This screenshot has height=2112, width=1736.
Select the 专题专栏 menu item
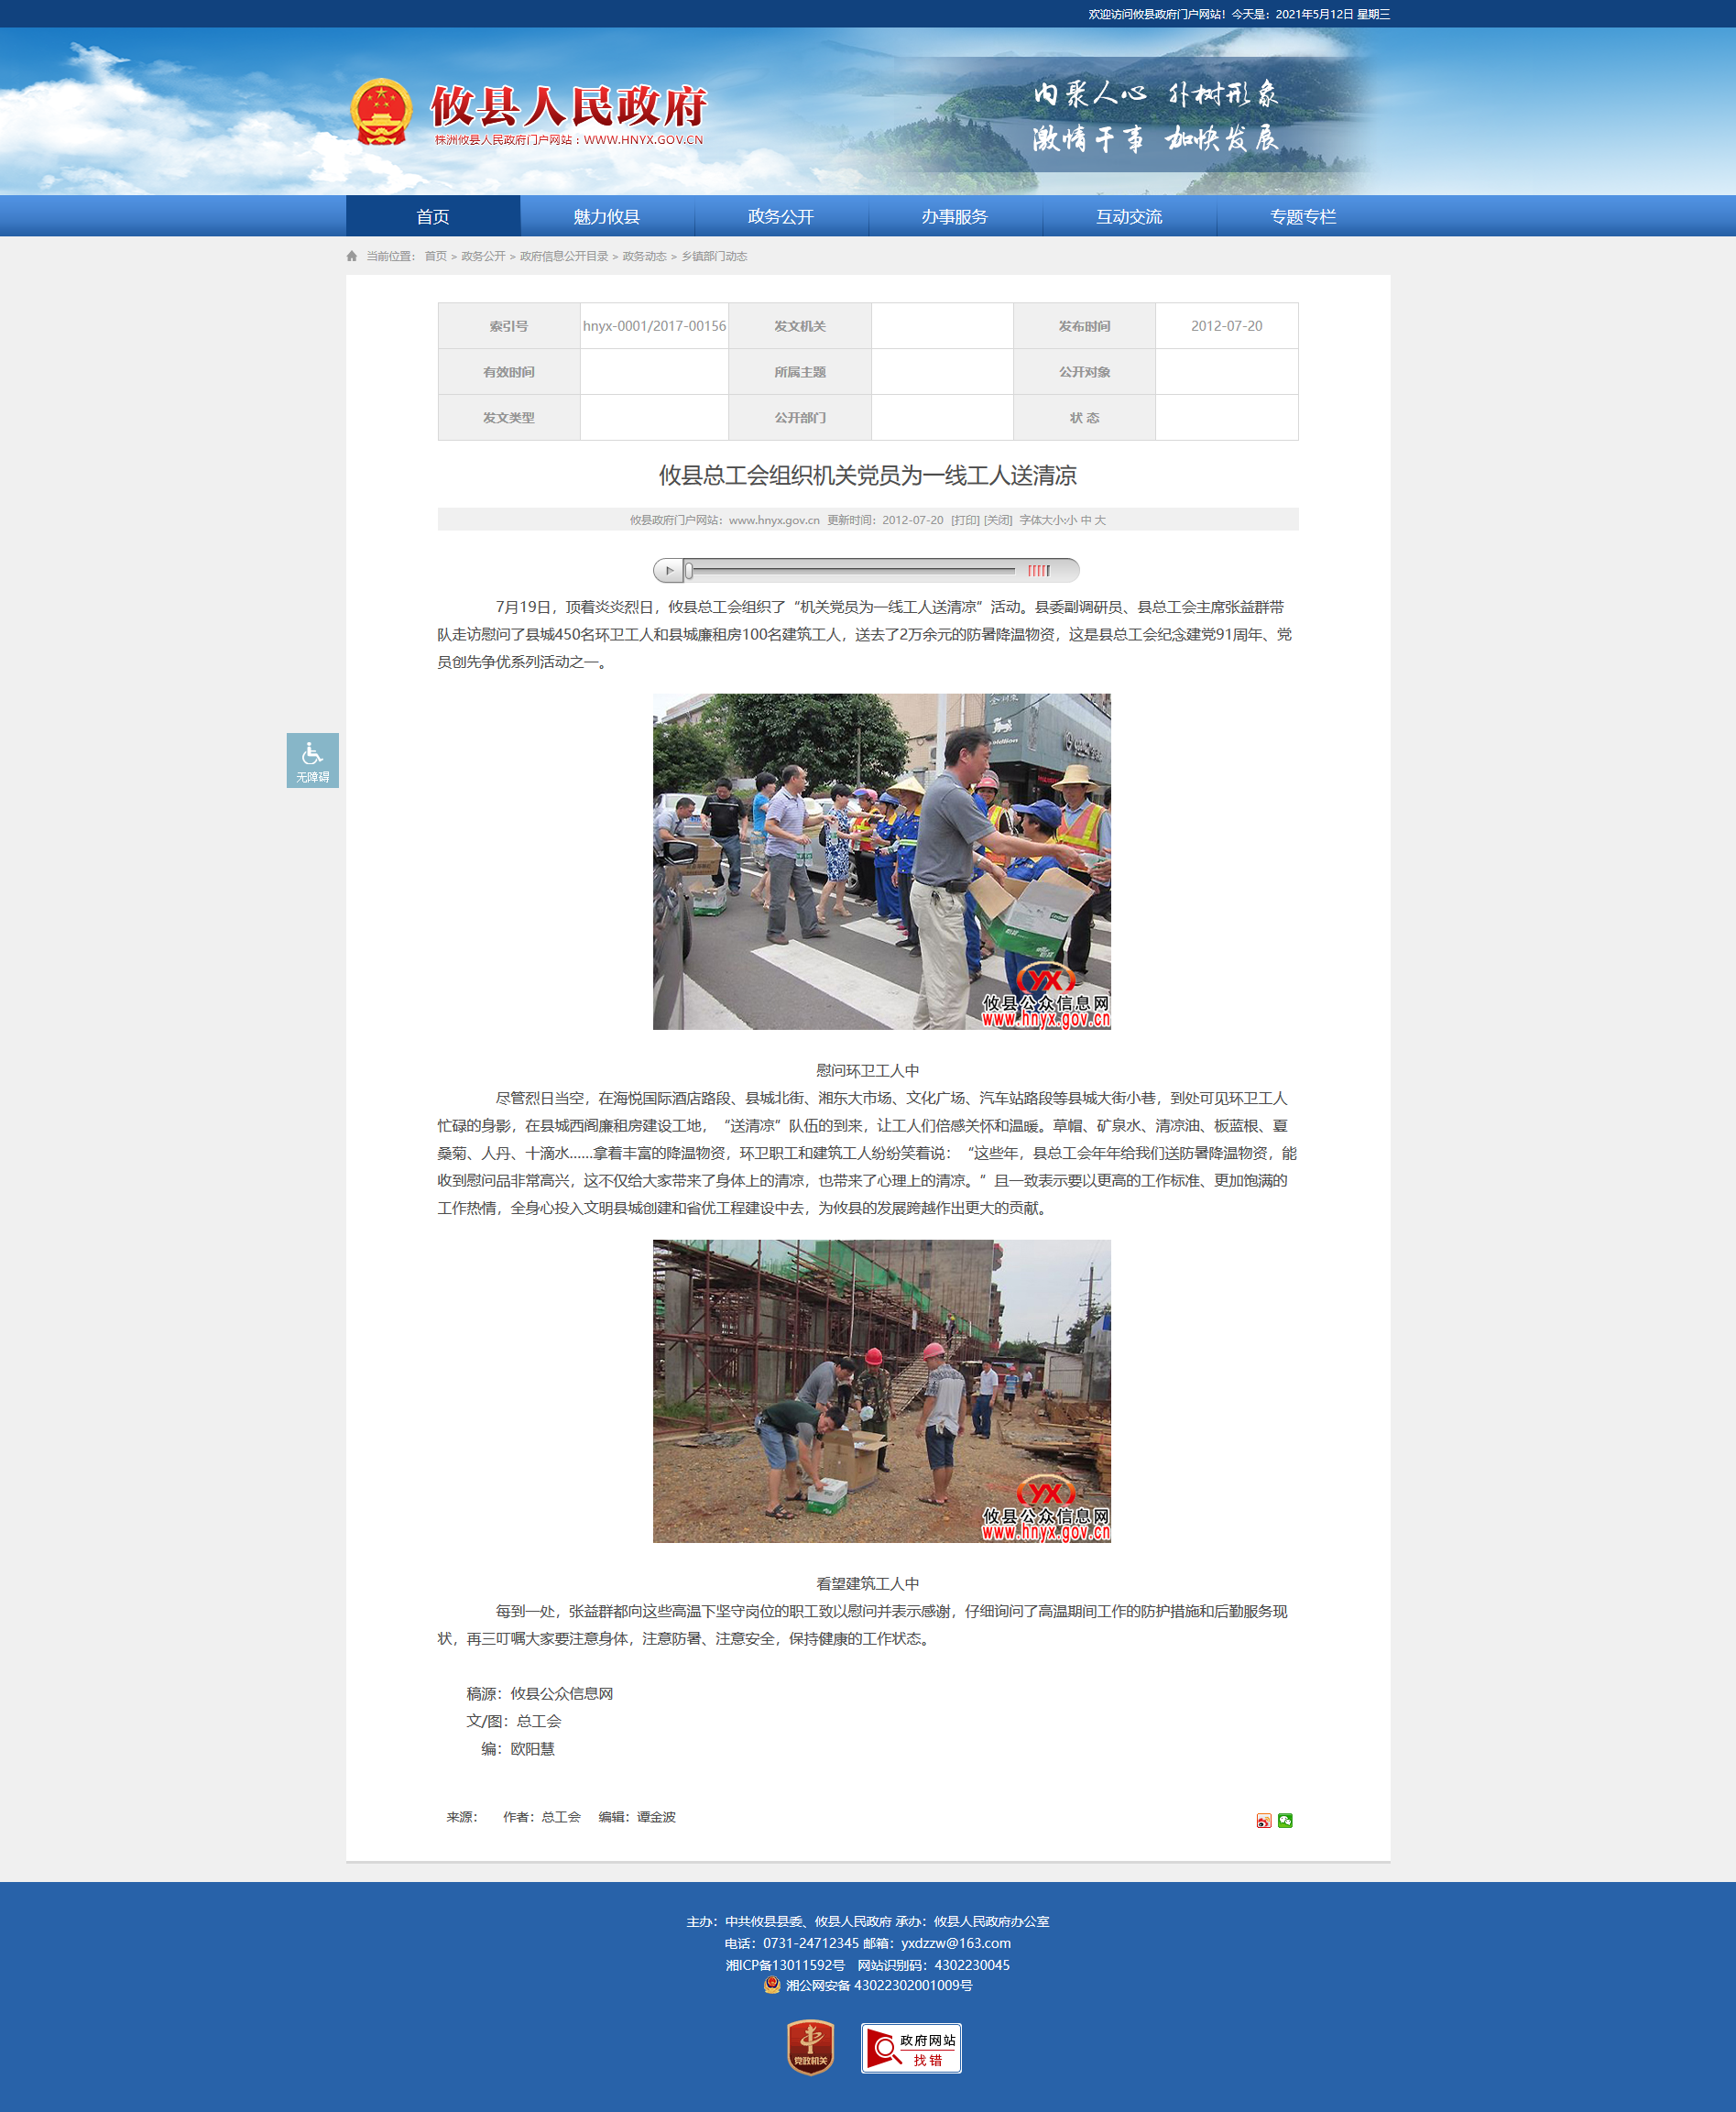[x=1303, y=216]
